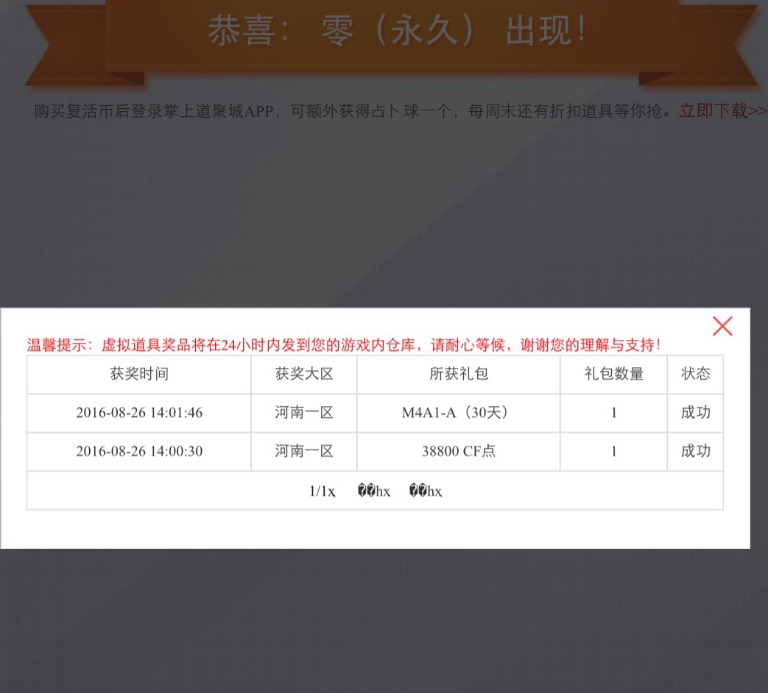Click the 恭喜: 零(永久) 出现! banner title
Viewport: 768px width, 693px height.
[x=397, y=30]
